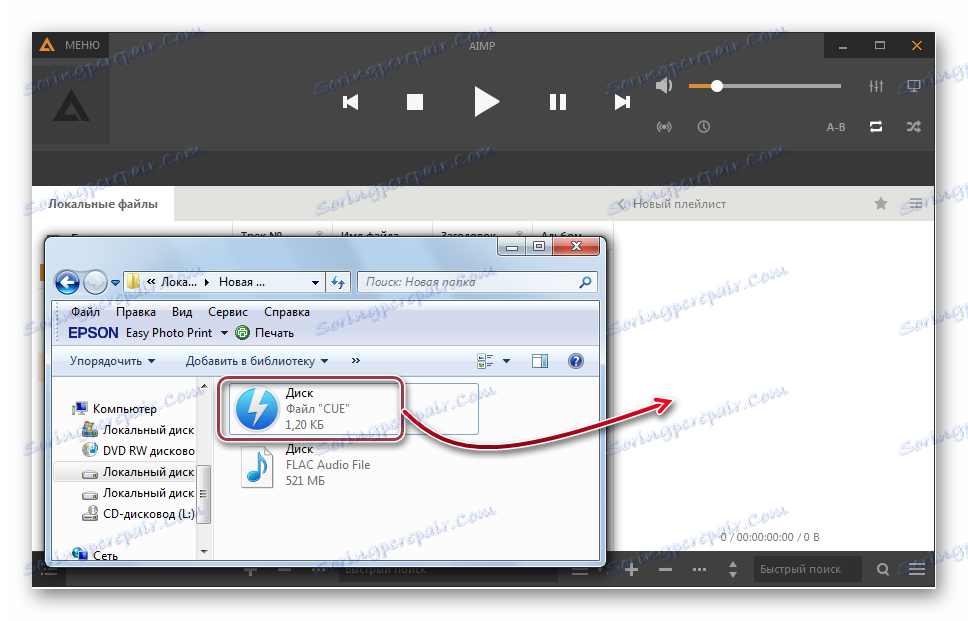The image size is (968, 621).
Task: Click the search magnifier in AIMP bottom bar
Action: click(x=883, y=569)
